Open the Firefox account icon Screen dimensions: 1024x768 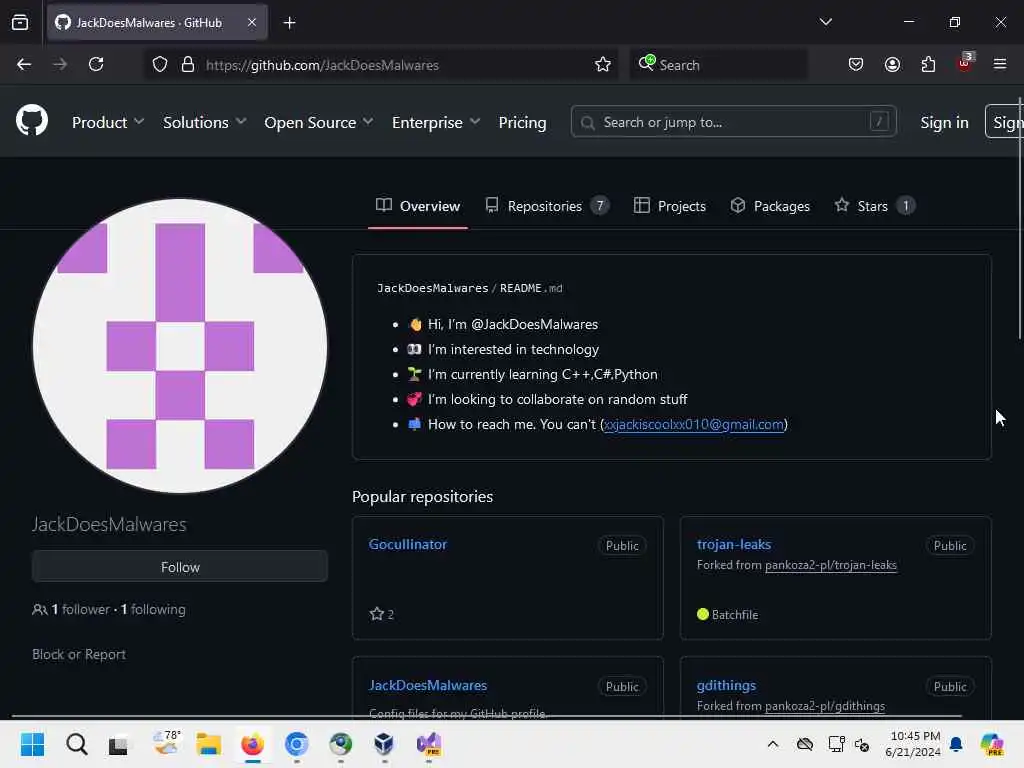(892, 64)
